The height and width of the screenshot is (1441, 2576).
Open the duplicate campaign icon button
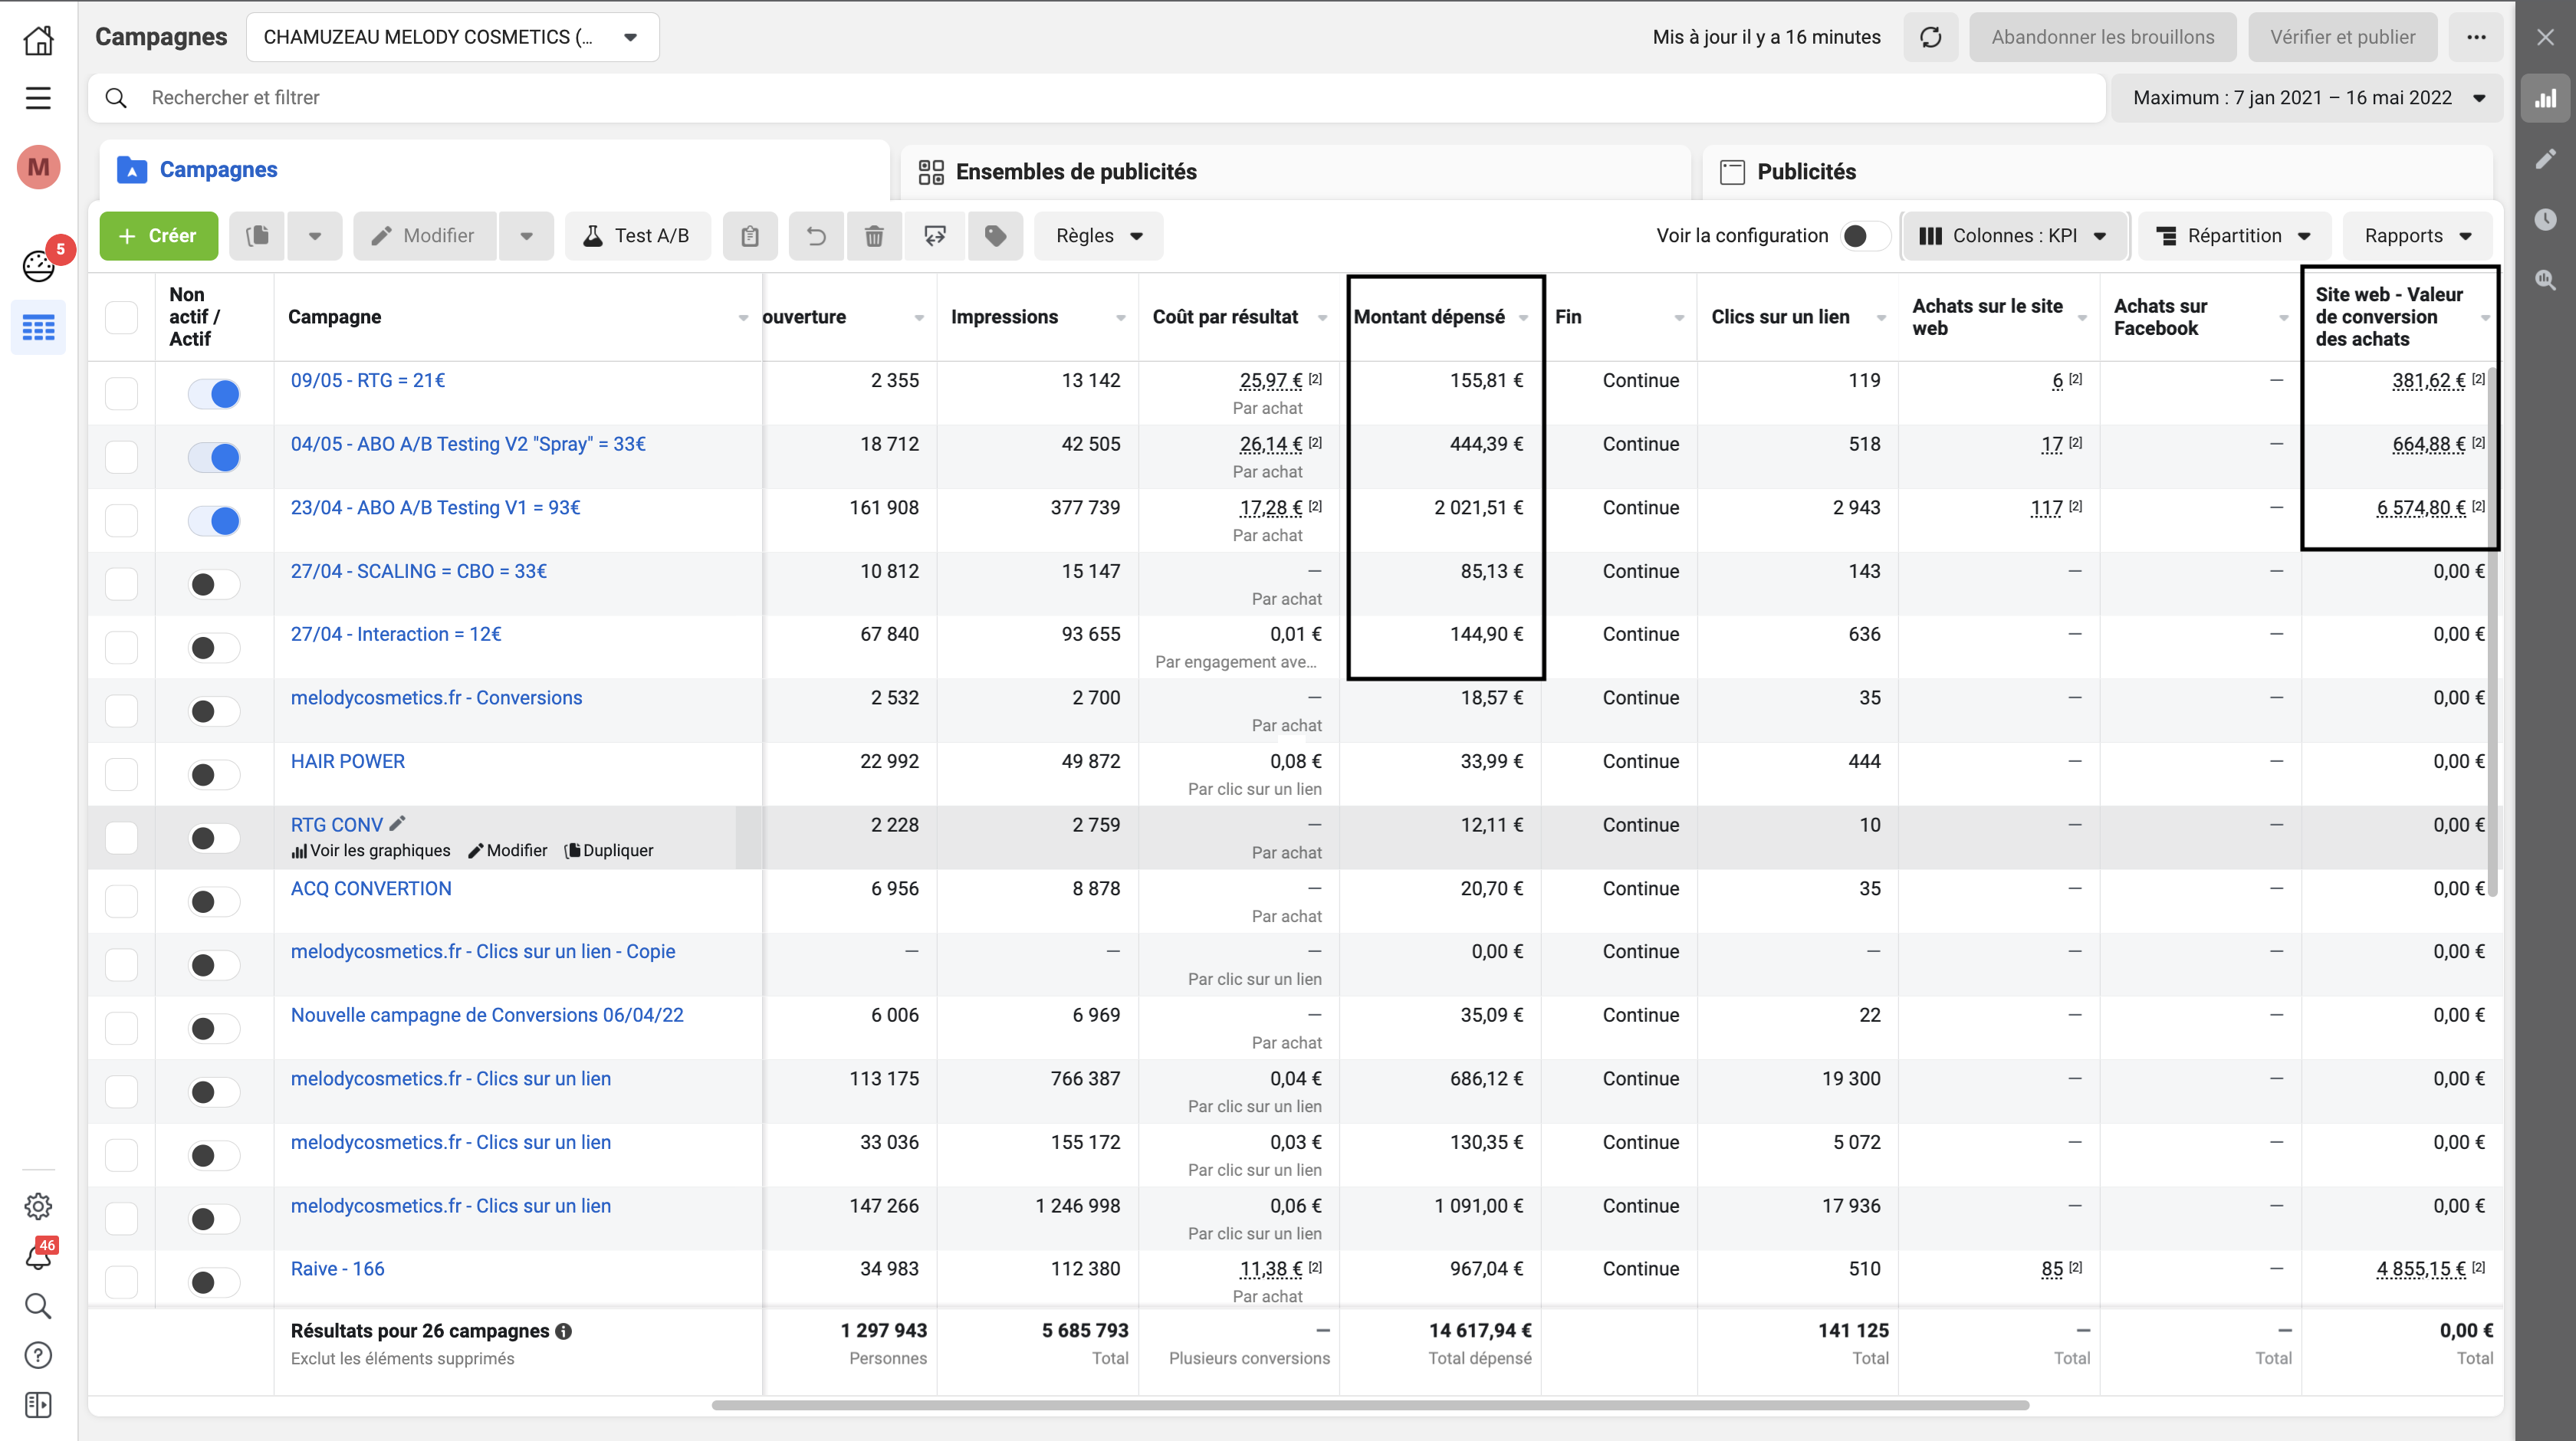point(257,236)
